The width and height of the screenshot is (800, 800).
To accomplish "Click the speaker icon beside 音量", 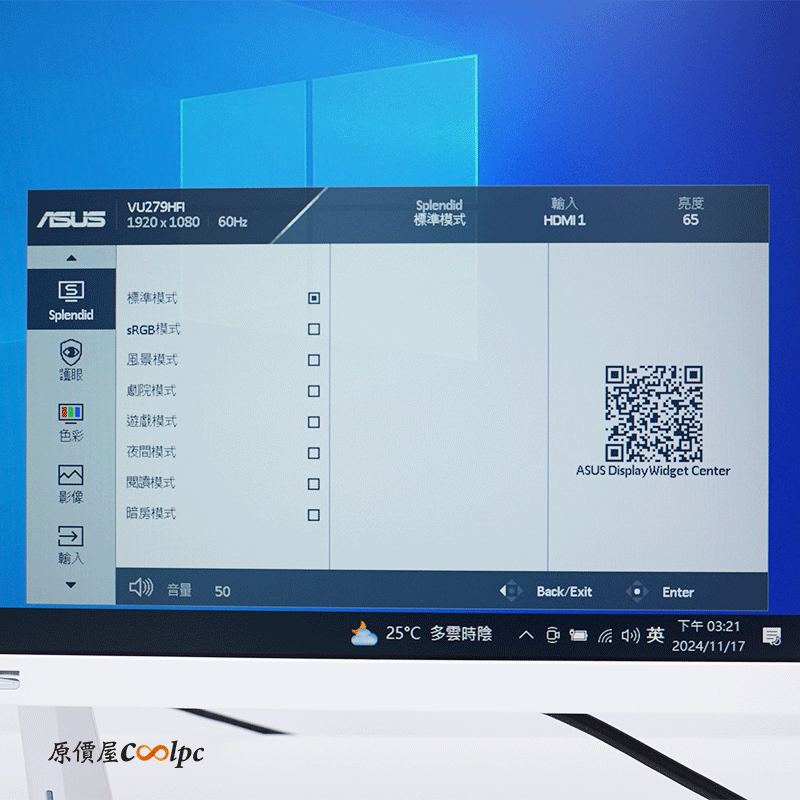I will point(141,588).
